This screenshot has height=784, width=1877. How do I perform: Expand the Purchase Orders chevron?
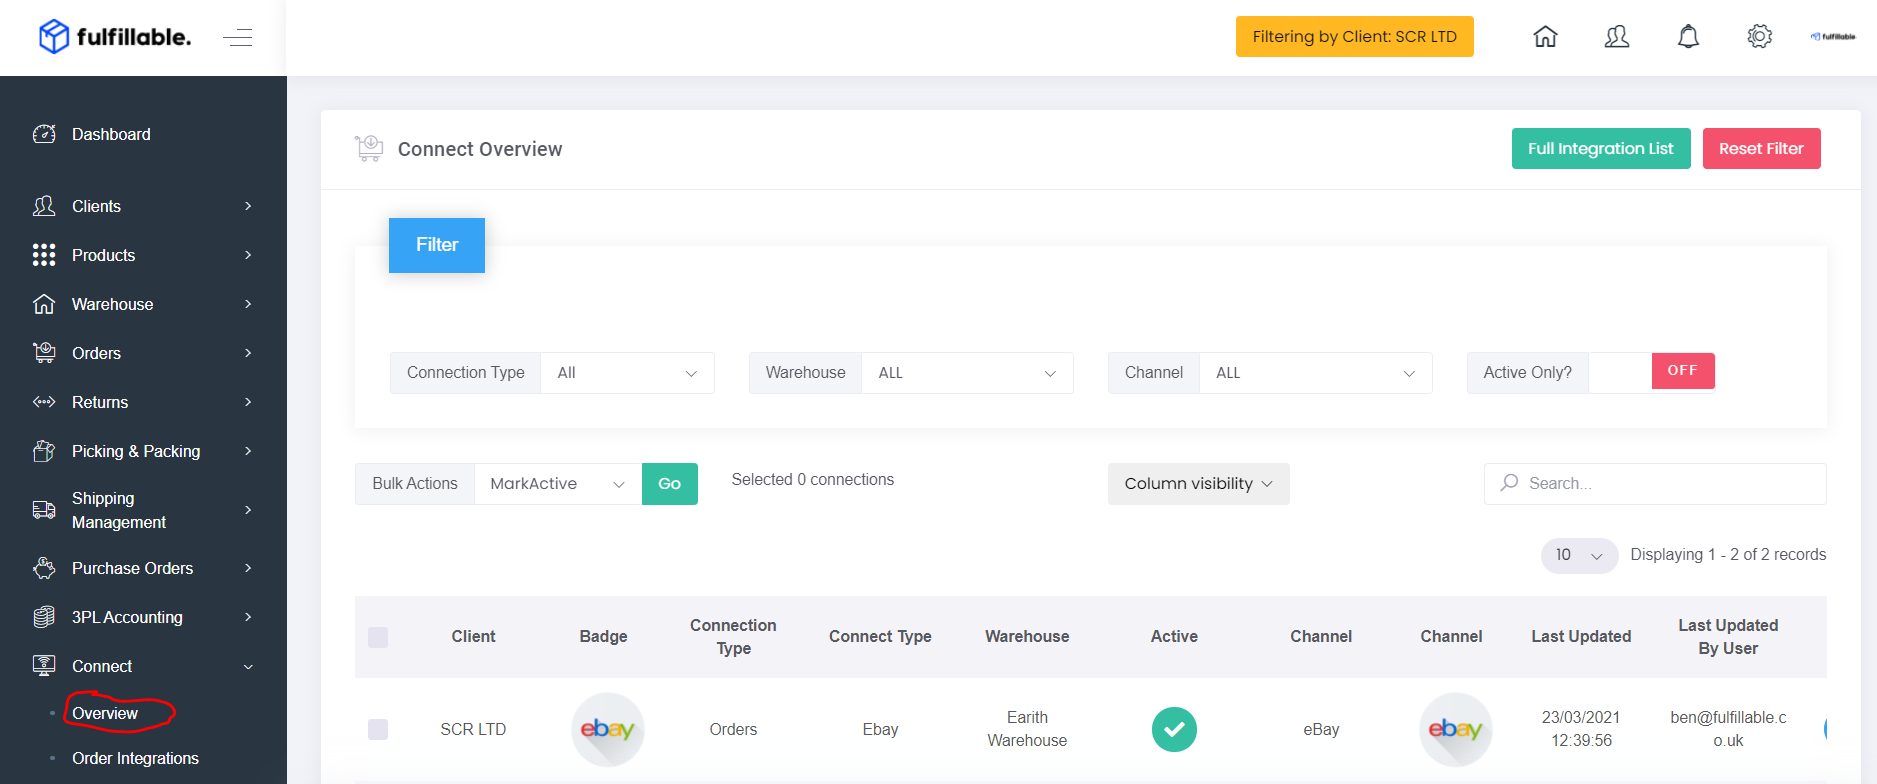pos(248,568)
